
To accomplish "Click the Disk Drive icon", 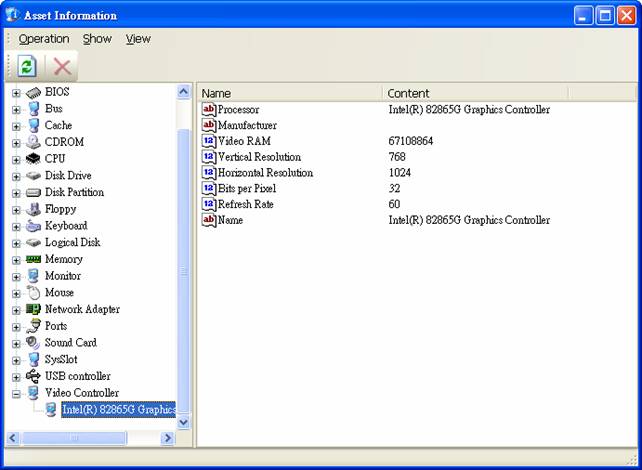I will (x=34, y=176).
